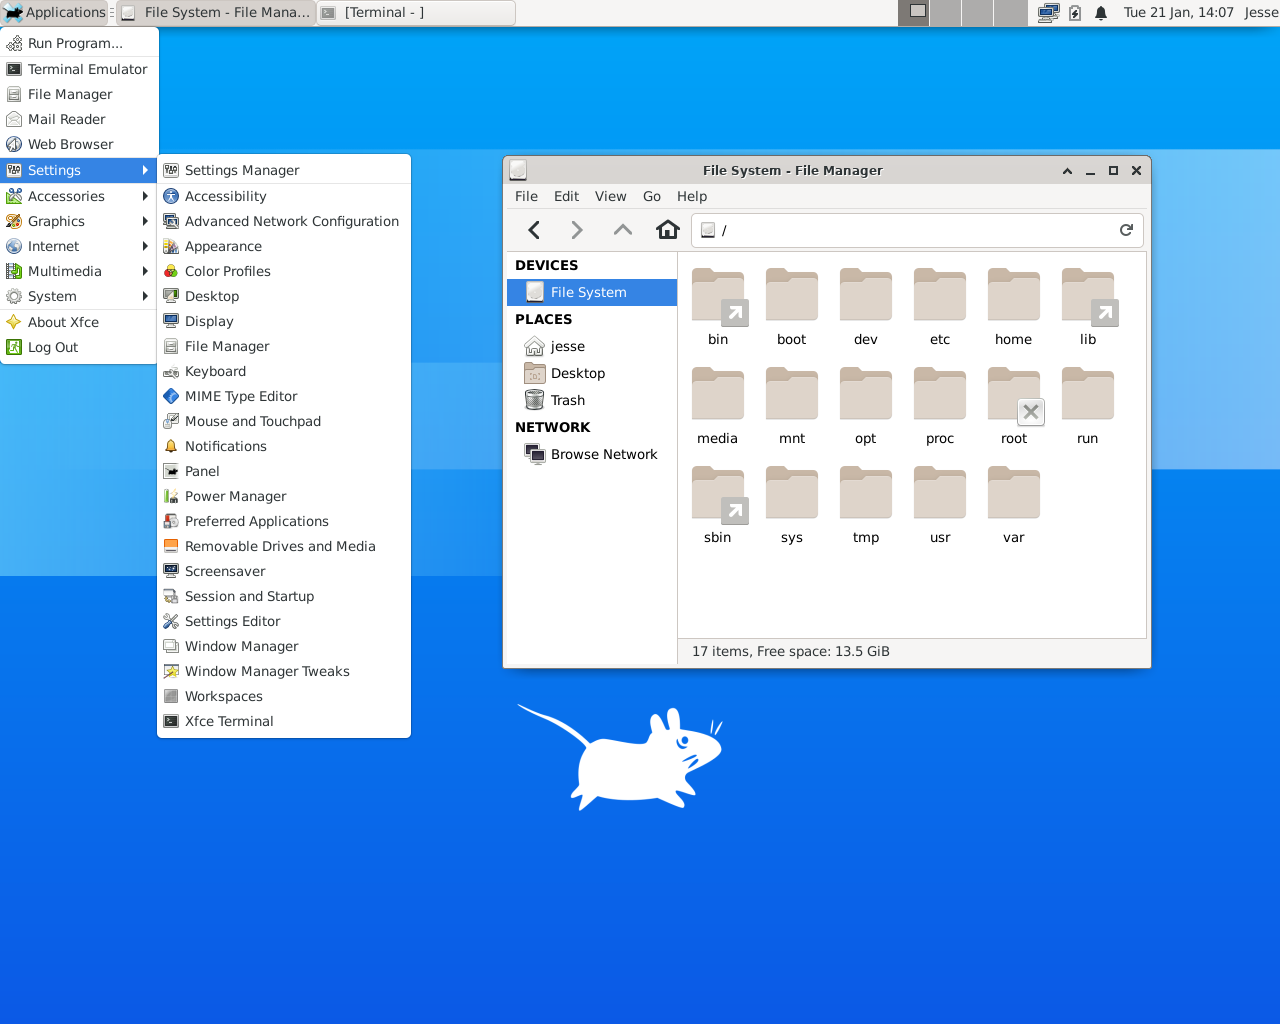1280x1024 pixels.
Task: Open jesse in the Places sidebar
Action: 592,346
